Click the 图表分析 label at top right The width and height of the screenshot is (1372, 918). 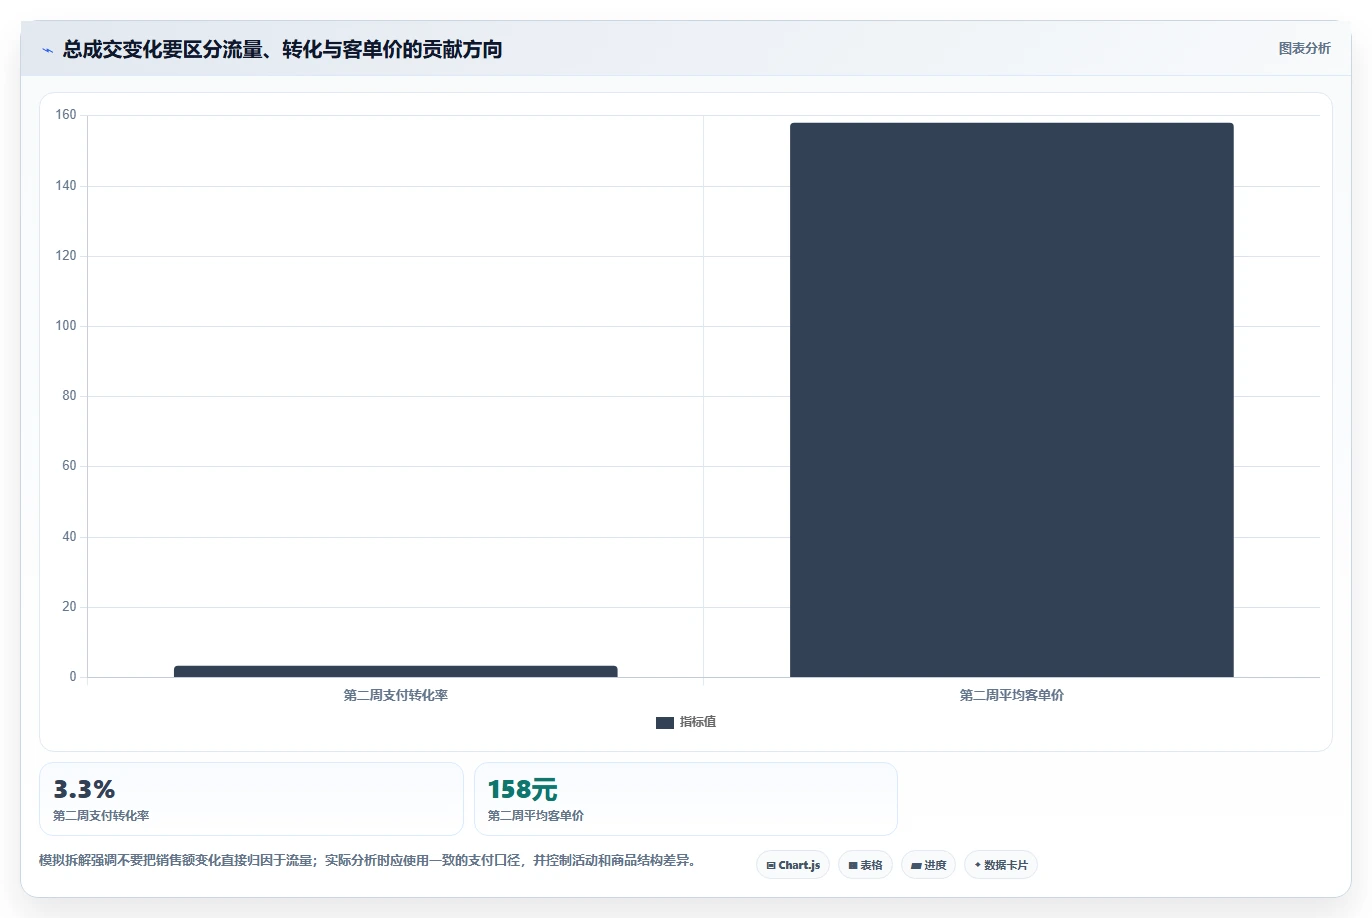(x=1304, y=48)
